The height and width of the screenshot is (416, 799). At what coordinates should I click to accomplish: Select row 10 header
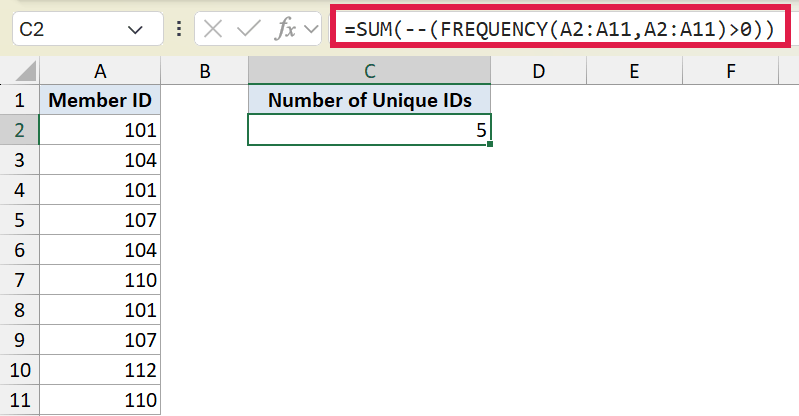click(19, 370)
